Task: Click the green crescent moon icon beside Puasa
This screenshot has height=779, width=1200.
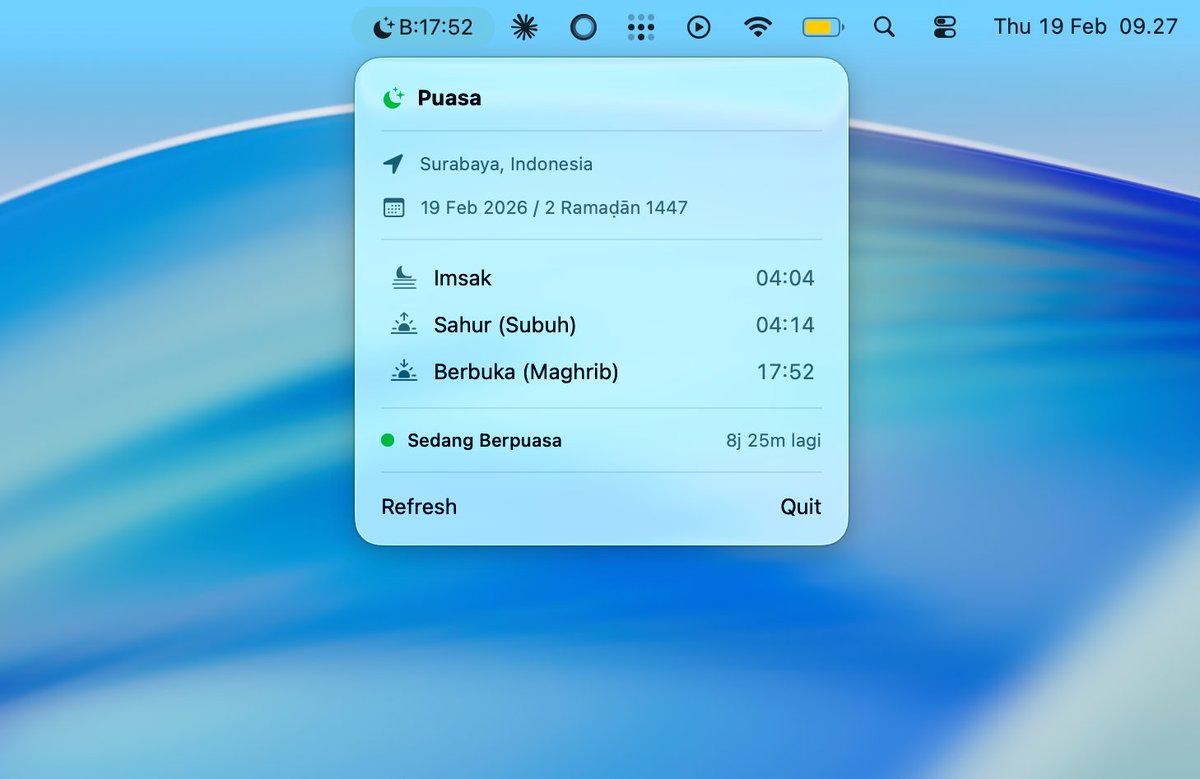Action: pyautogui.click(x=393, y=98)
